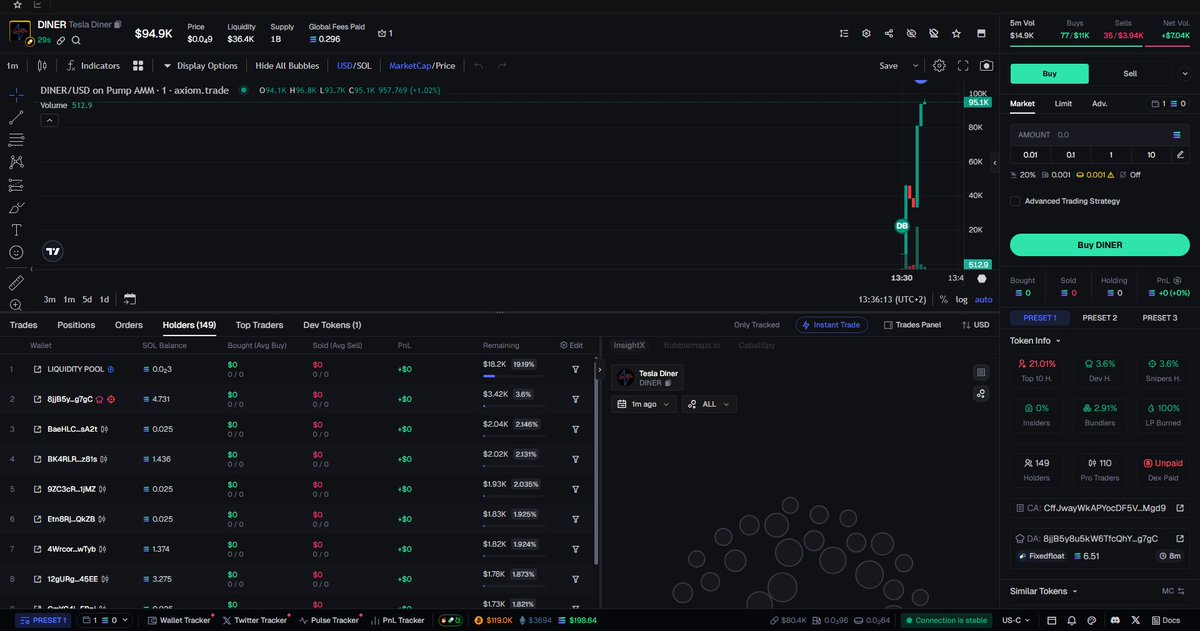Toggle auto scale on chart

[x=983, y=299]
